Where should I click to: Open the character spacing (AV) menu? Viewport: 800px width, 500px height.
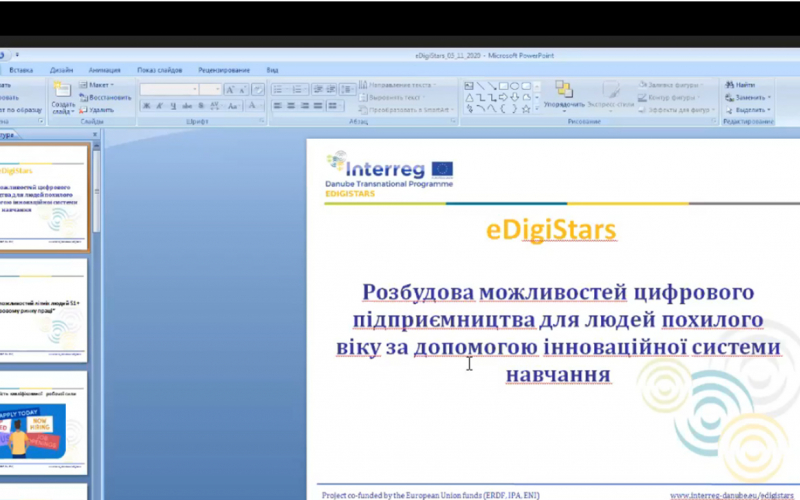click(x=215, y=106)
